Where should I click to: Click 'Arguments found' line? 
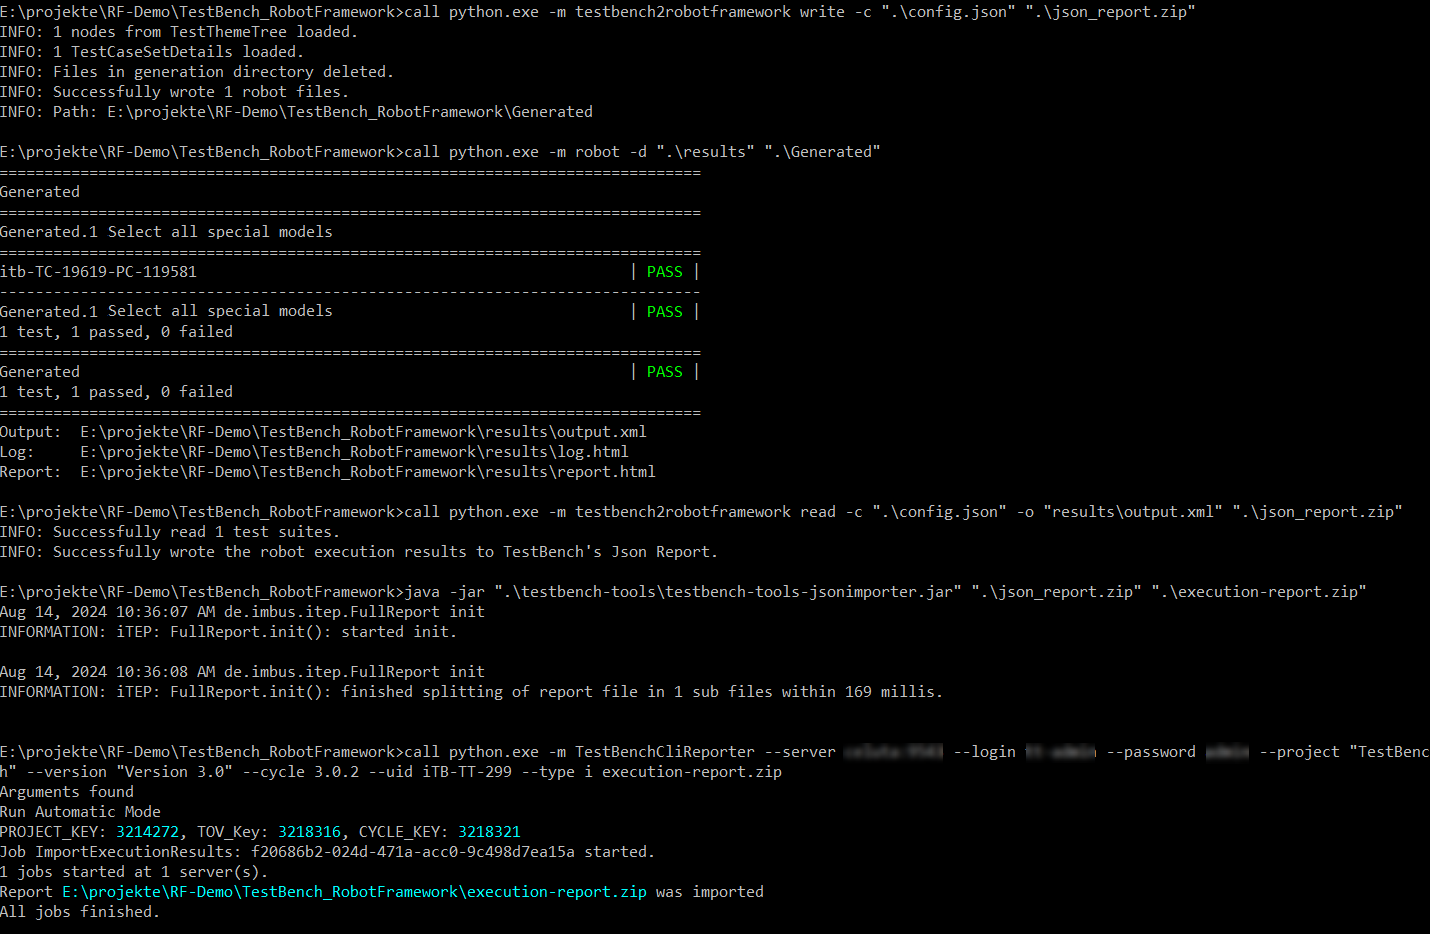[67, 792]
